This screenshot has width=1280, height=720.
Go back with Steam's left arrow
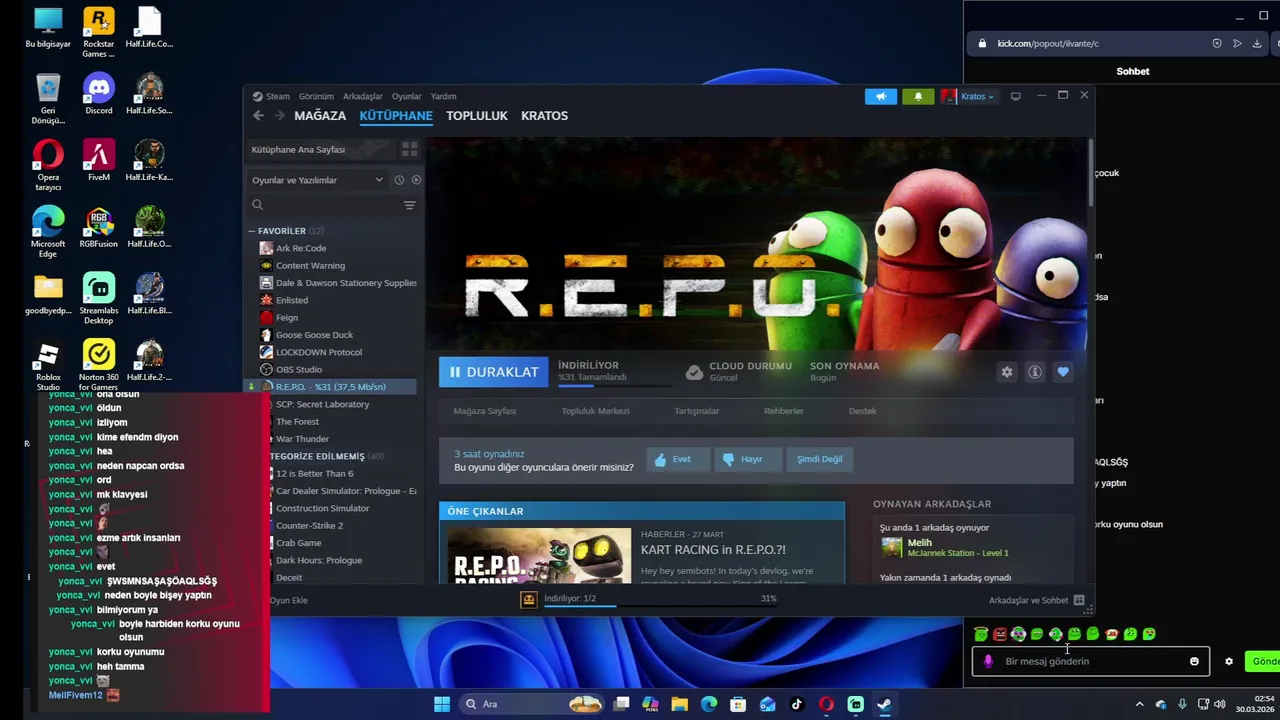click(x=258, y=116)
